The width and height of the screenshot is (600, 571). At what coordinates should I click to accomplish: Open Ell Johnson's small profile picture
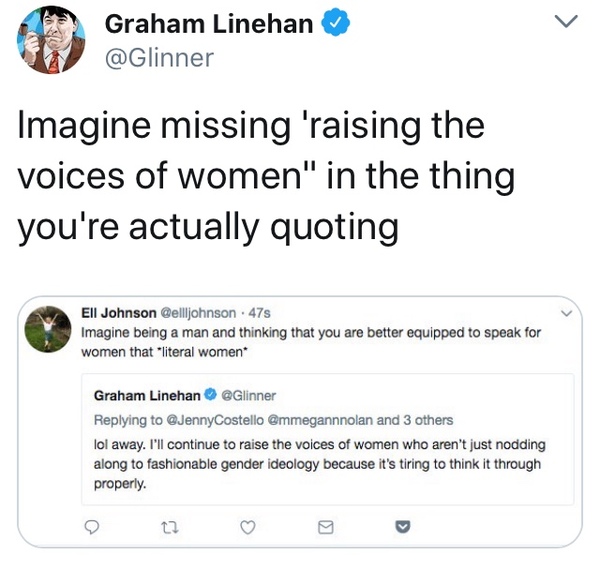pyautogui.click(x=51, y=331)
